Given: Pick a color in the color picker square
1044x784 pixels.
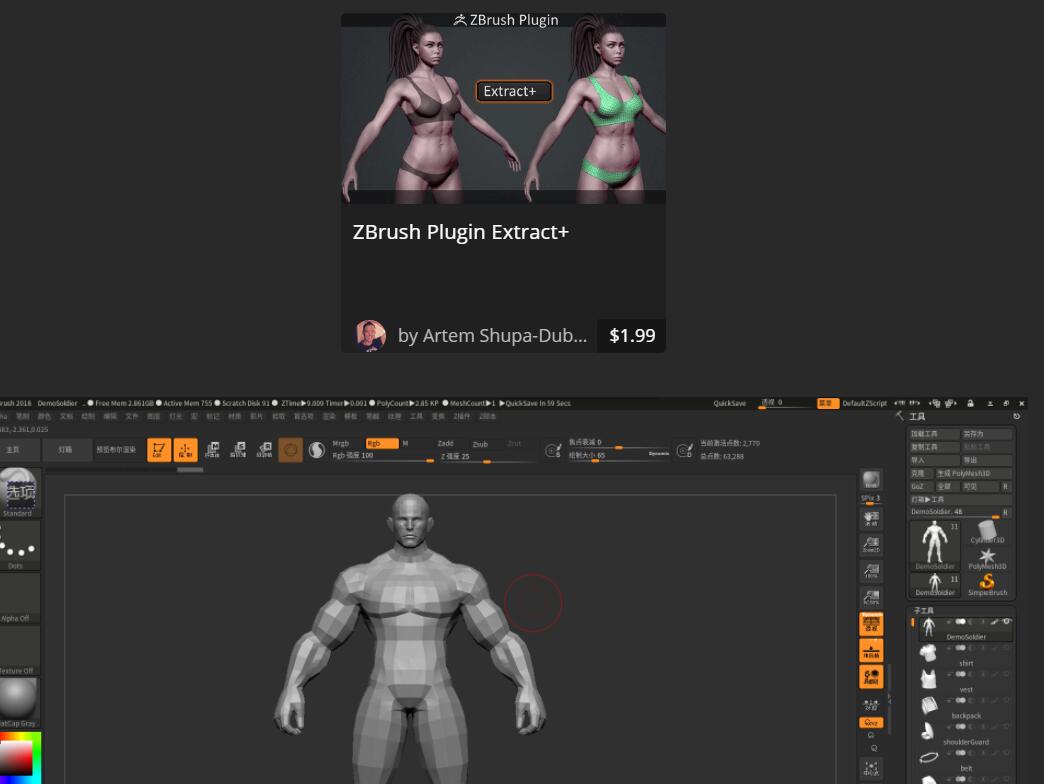Looking at the screenshot, I should coord(16,758).
